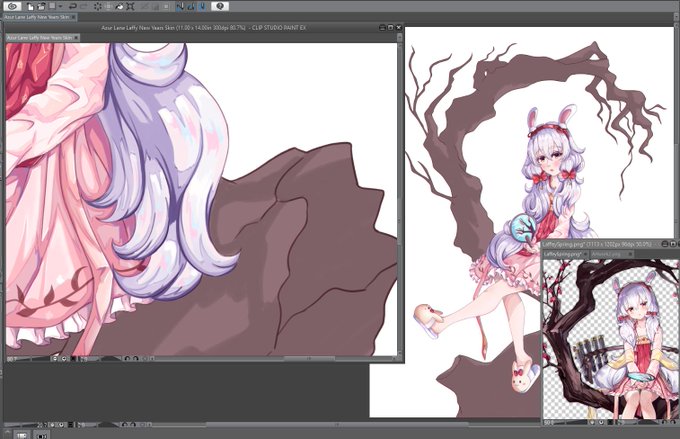Minimize the Azur Lane floating window
This screenshot has height=439, width=680.
click(382, 27)
